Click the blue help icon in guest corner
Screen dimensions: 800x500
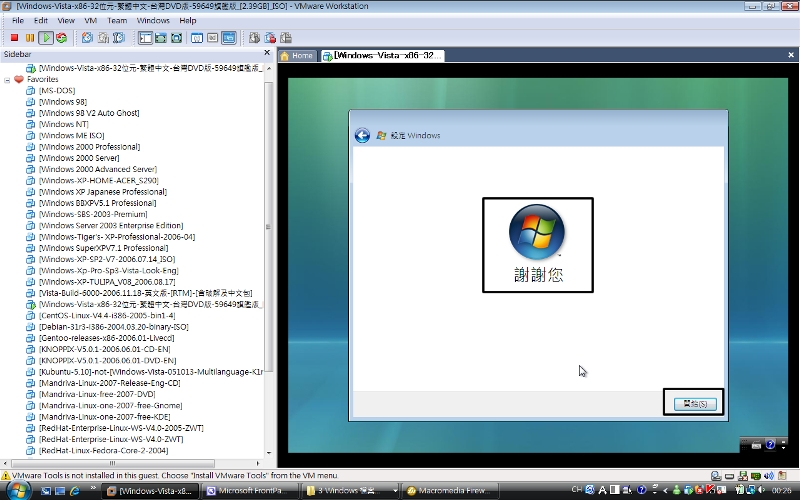click(770, 444)
